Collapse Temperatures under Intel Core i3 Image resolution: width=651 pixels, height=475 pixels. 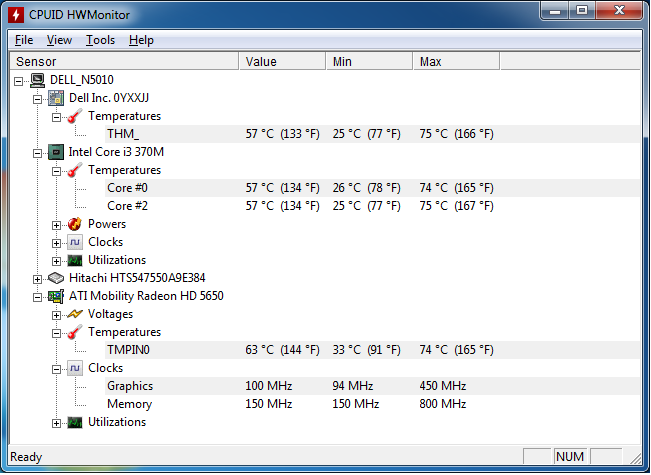coord(56,171)
